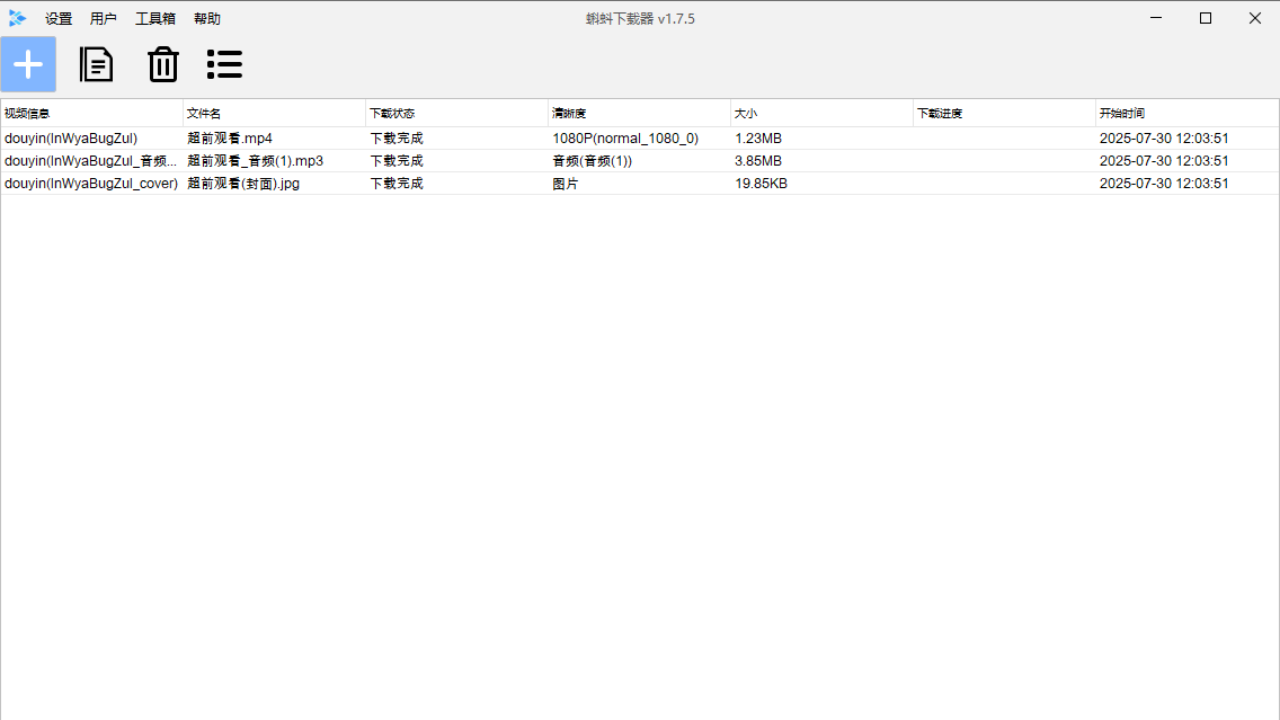Open the document list toolbar icon
Viewport: 1280px width, 720px height.
[x=96, y=65]
